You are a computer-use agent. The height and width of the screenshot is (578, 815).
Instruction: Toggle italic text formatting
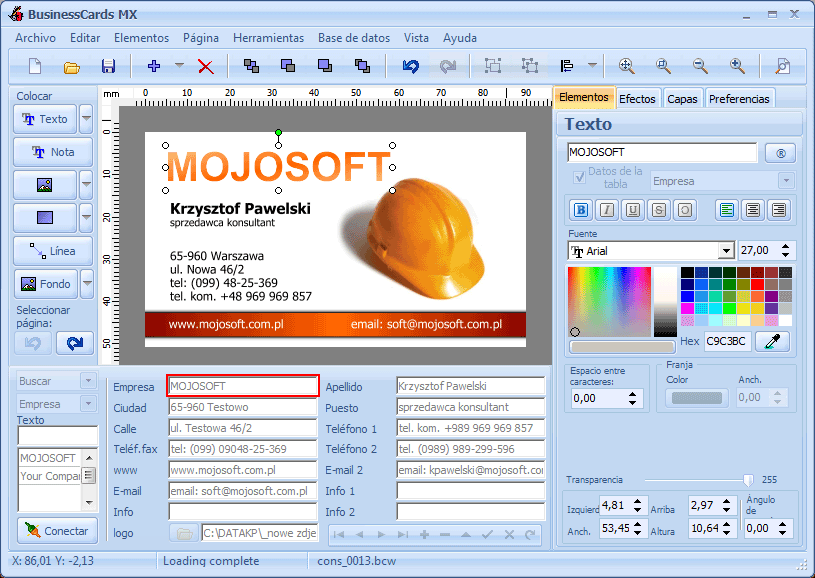[x=607, y=210]
